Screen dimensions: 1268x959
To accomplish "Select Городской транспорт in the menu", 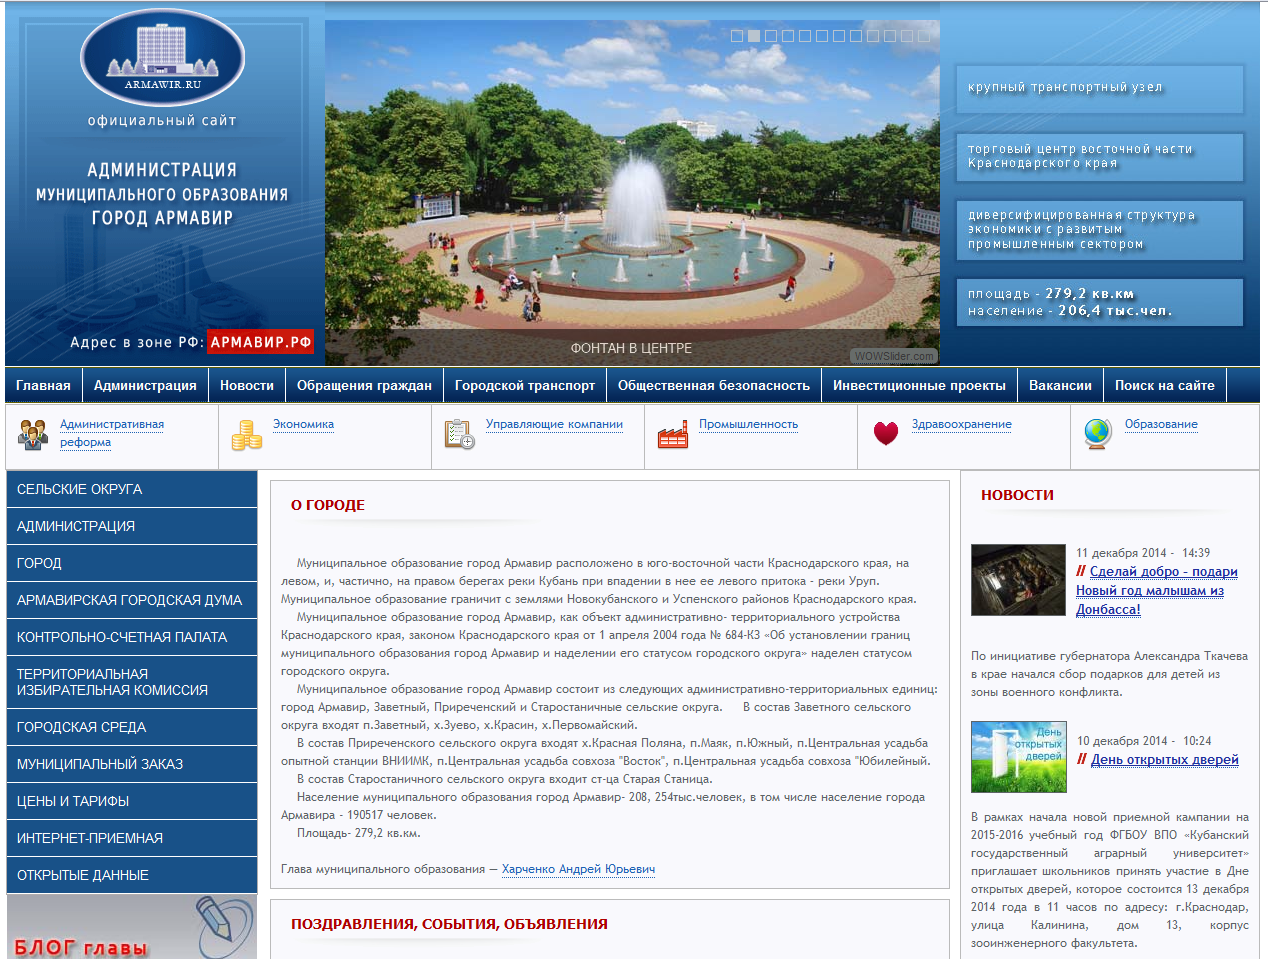I will click(x=525, y=385).
